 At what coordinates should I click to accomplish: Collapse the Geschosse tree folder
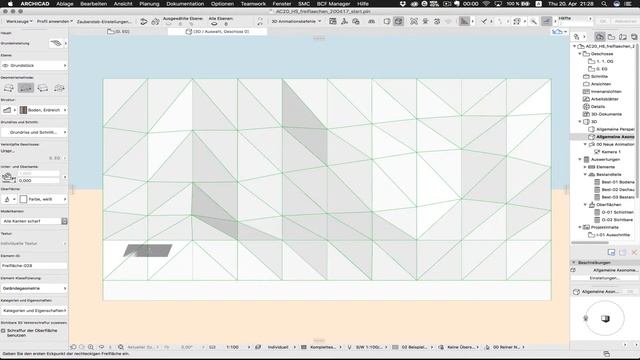(580, 54)
